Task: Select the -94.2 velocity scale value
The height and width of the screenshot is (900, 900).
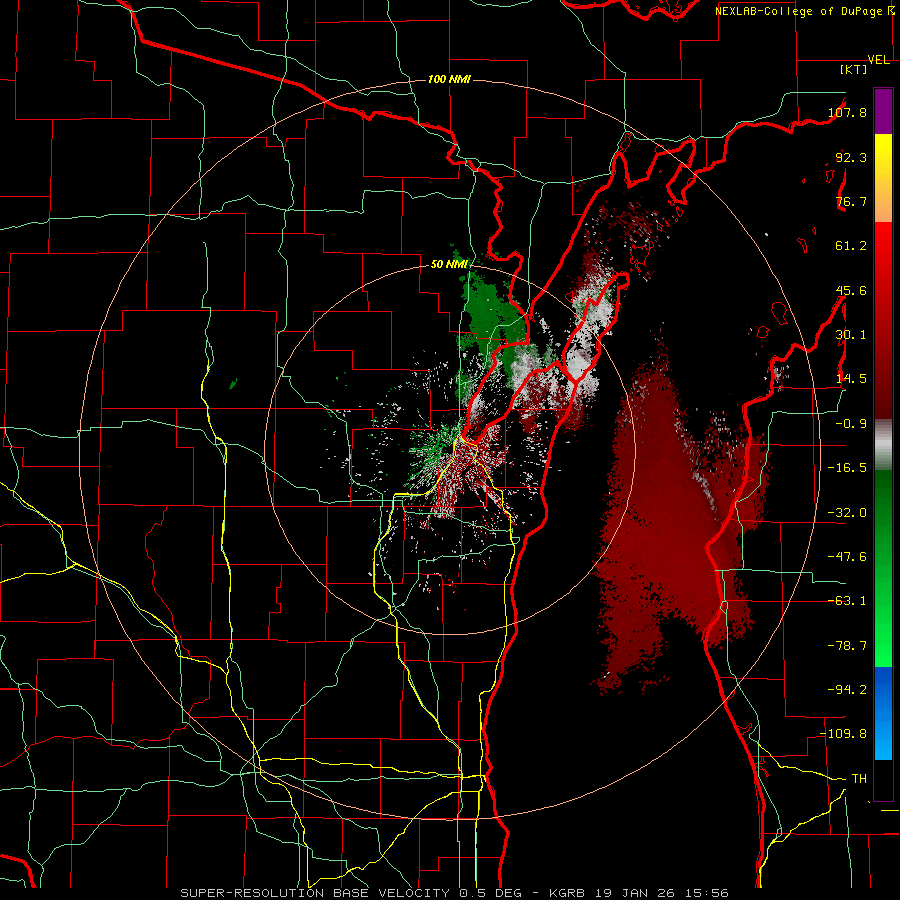Action: [x=847, y=689]
